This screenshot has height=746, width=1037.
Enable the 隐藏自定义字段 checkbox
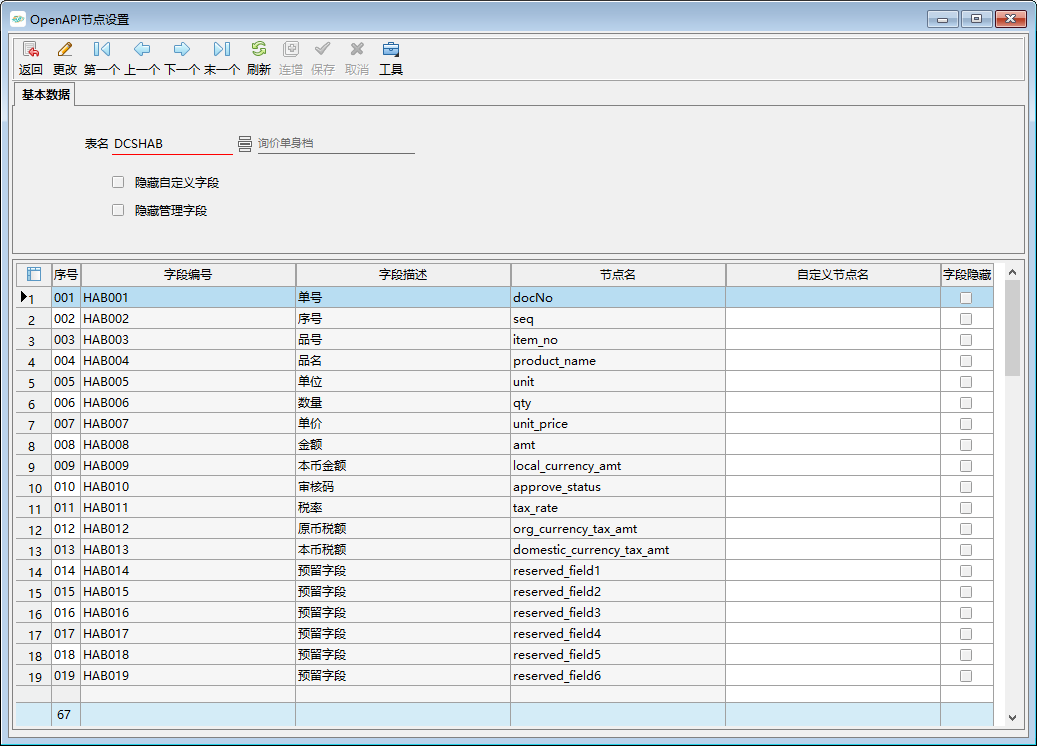coord(119,183)
